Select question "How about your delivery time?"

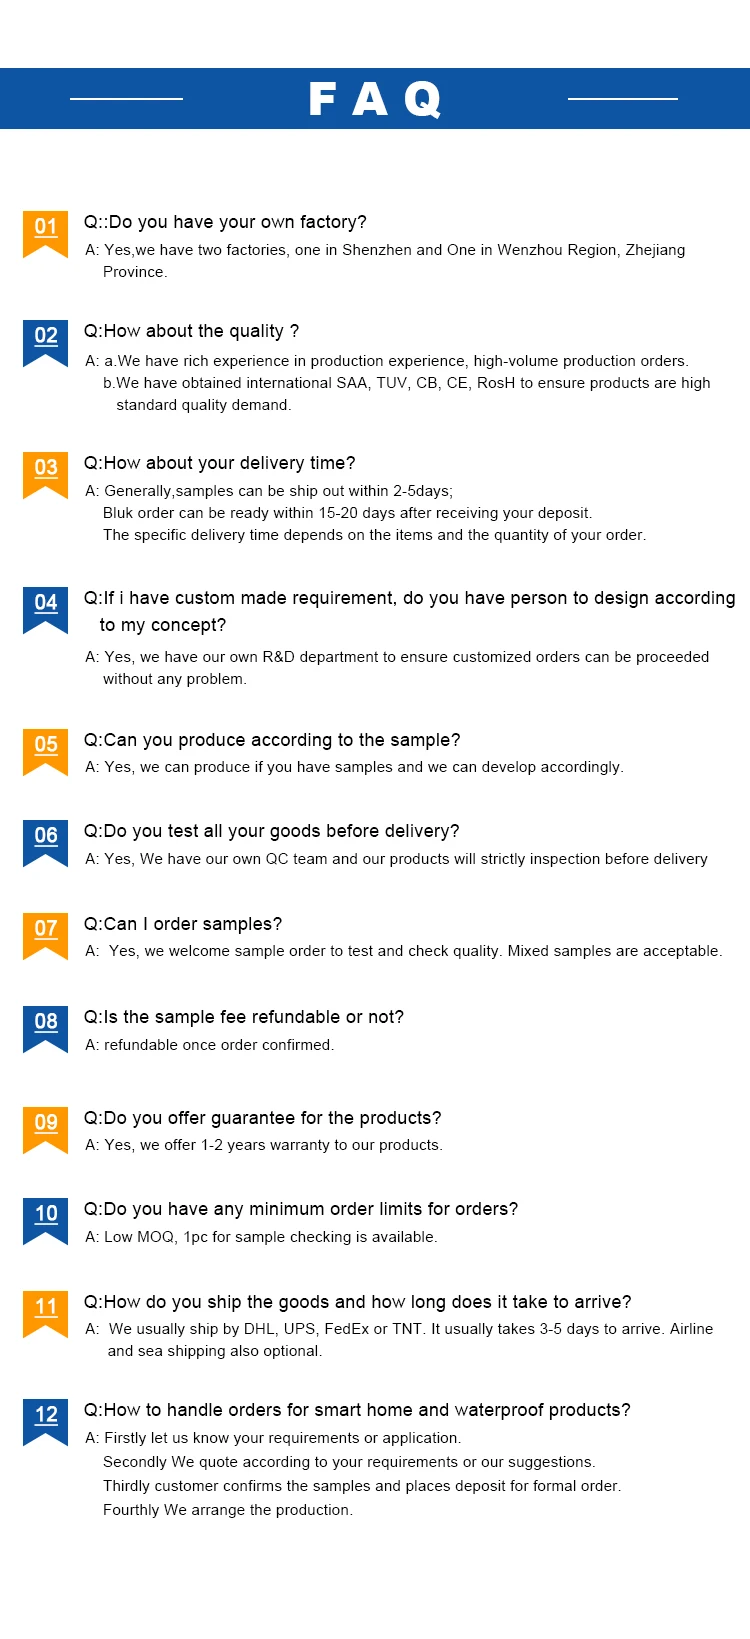click(219, 463)
